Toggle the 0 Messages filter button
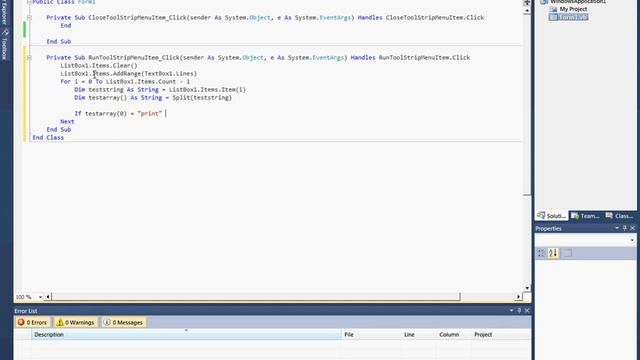This screenshot has height=360, width=640. pos(123,322)
